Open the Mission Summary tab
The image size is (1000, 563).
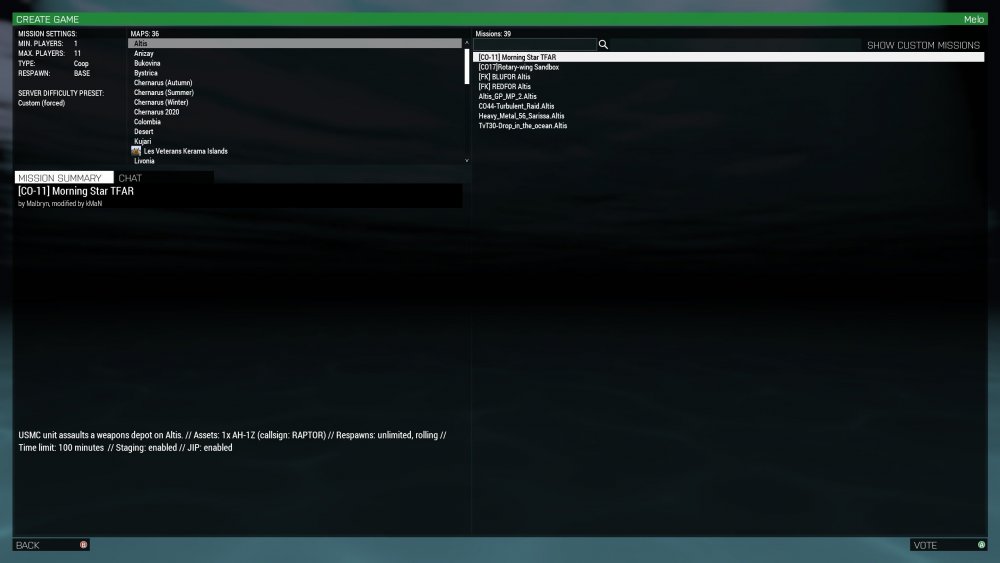[60, 178]
